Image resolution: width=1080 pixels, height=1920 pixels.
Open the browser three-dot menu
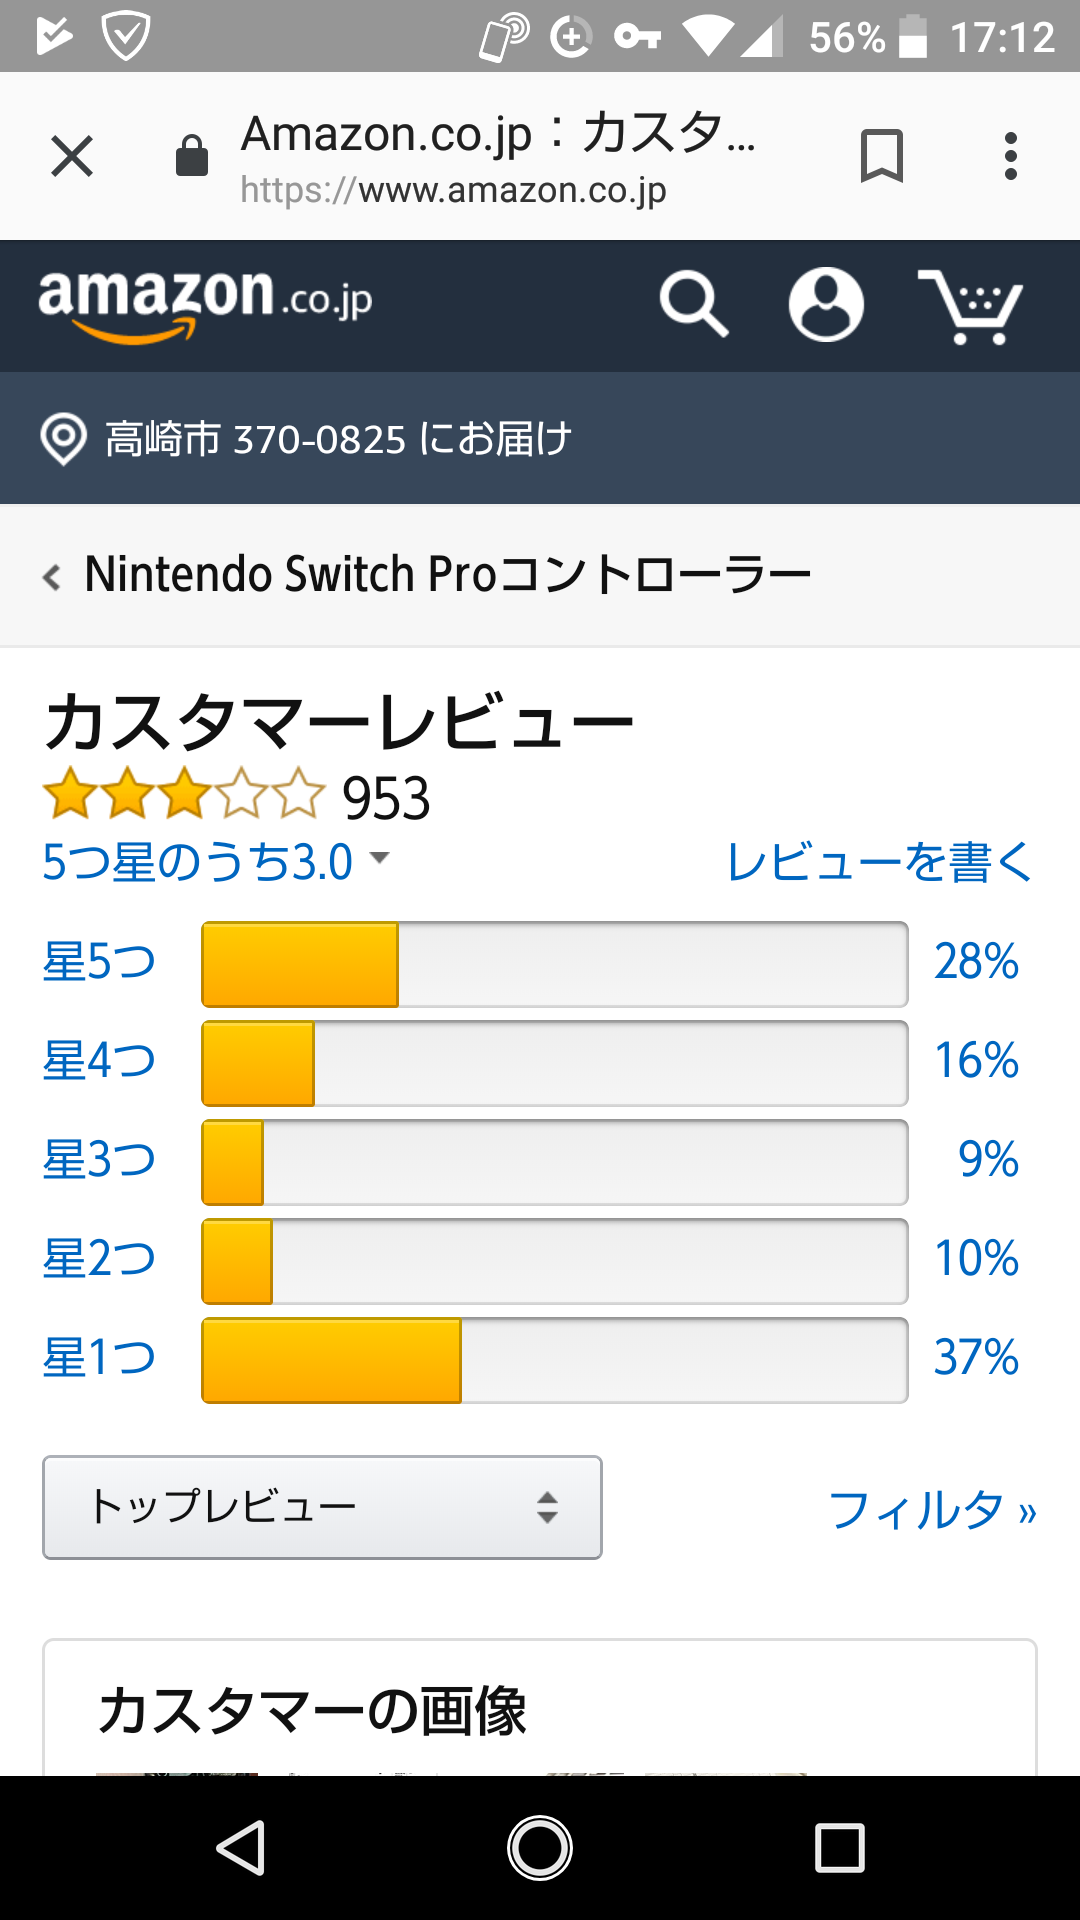[x=1011, y=157]
